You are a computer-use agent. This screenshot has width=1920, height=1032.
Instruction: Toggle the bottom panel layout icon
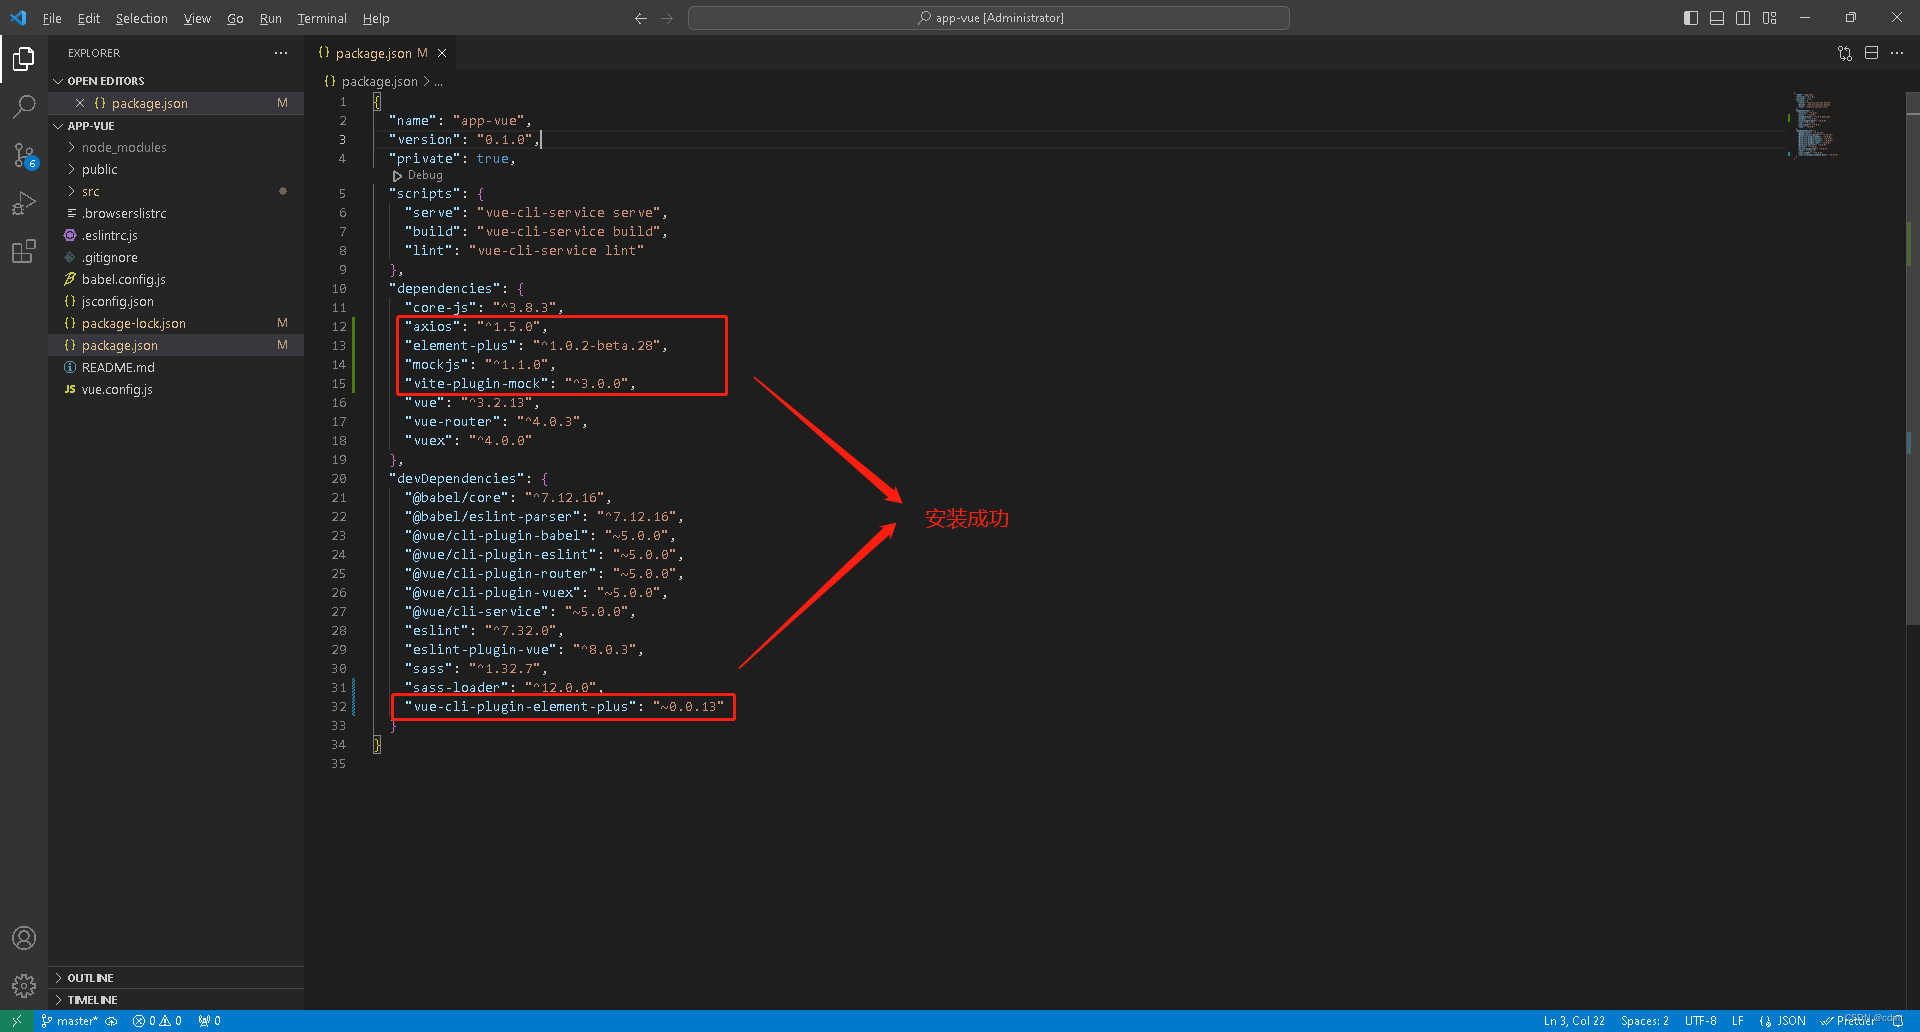1717,18
